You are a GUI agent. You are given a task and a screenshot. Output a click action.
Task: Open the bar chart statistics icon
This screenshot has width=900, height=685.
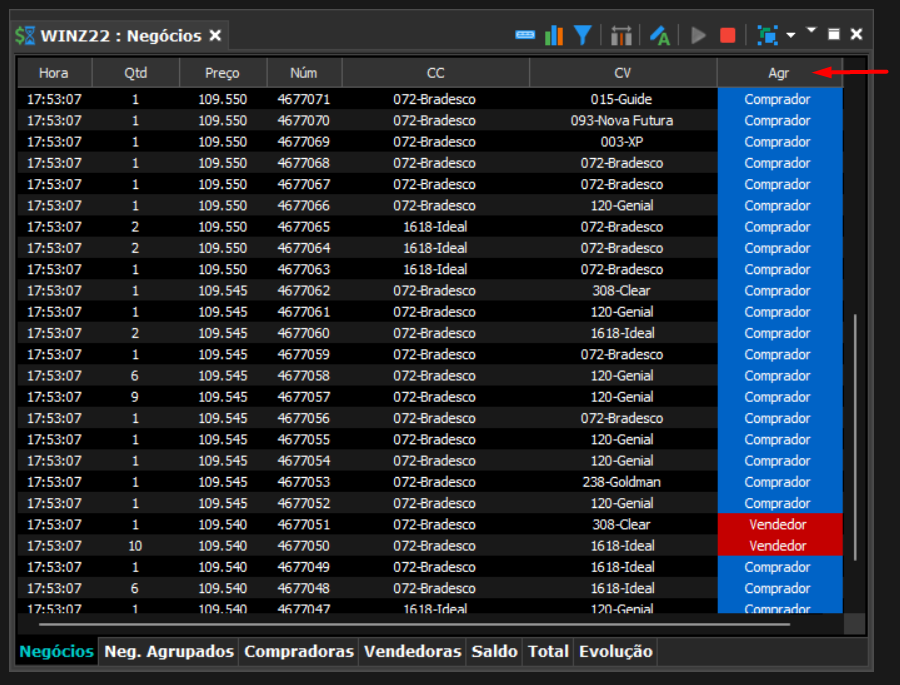554,36
